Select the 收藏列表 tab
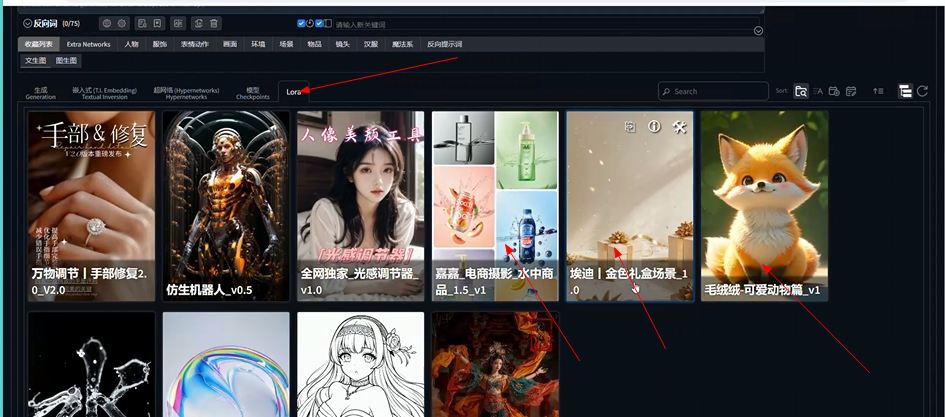 click(x=39, y=44)
